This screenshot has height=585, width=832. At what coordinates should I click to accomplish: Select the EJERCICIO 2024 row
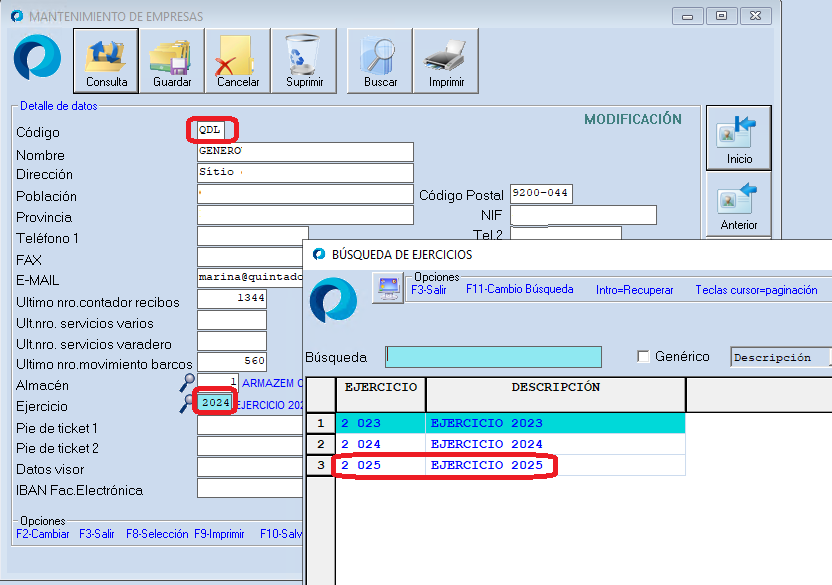tap(486, 444)
